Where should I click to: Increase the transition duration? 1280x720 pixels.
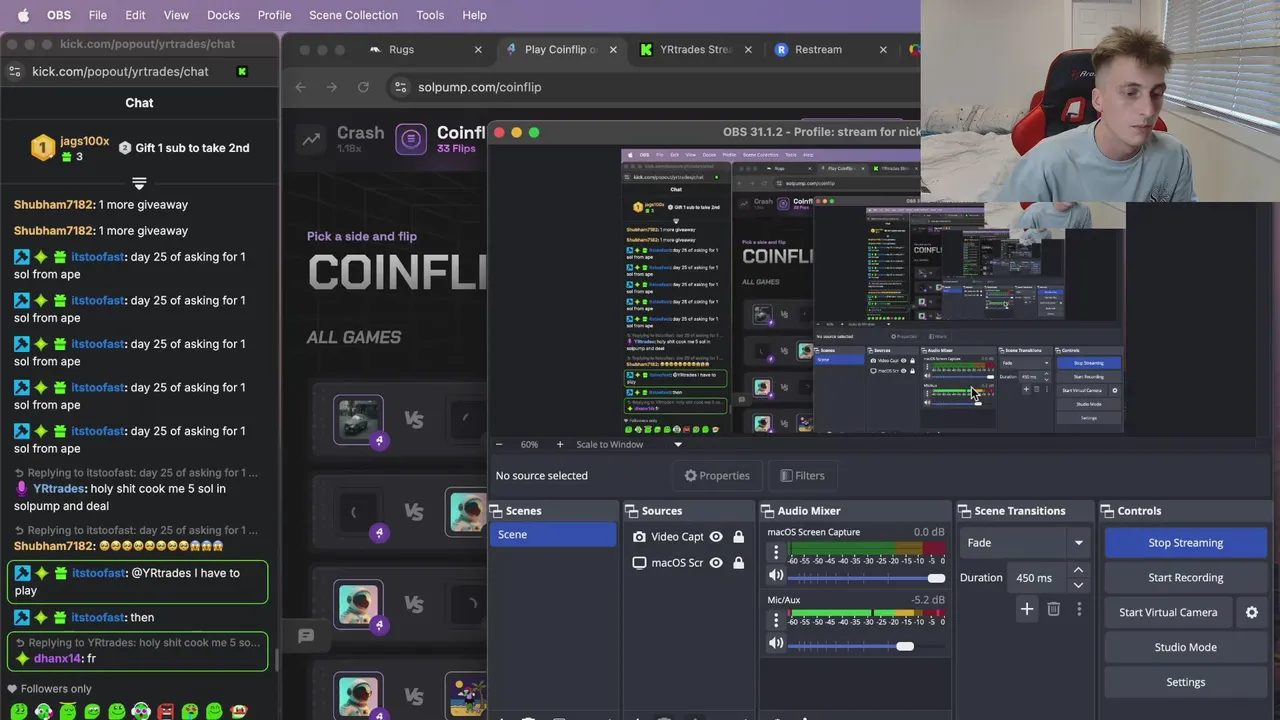[1078, 571]
